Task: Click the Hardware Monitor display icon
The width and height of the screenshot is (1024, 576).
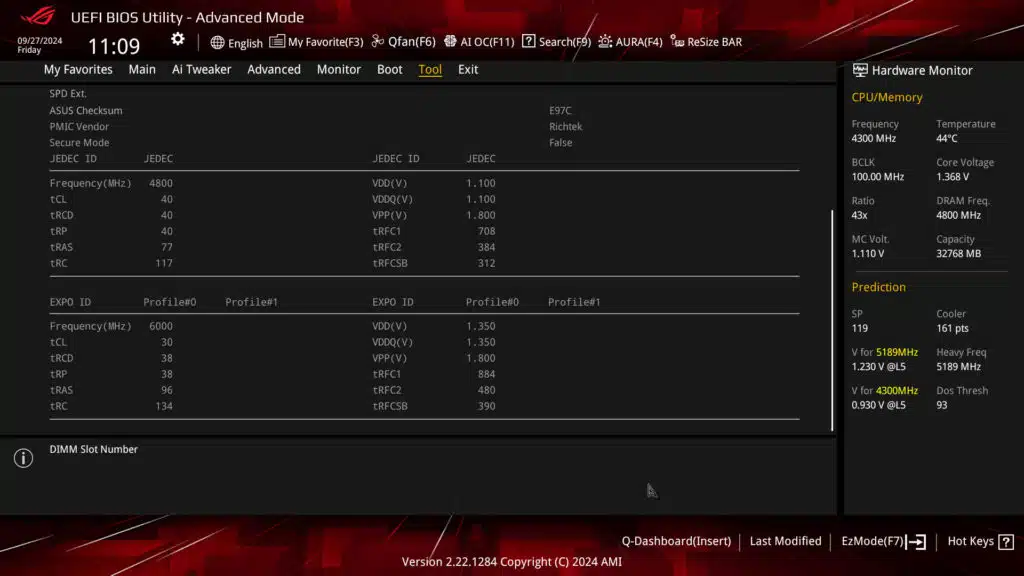Action: pos(860,70)
